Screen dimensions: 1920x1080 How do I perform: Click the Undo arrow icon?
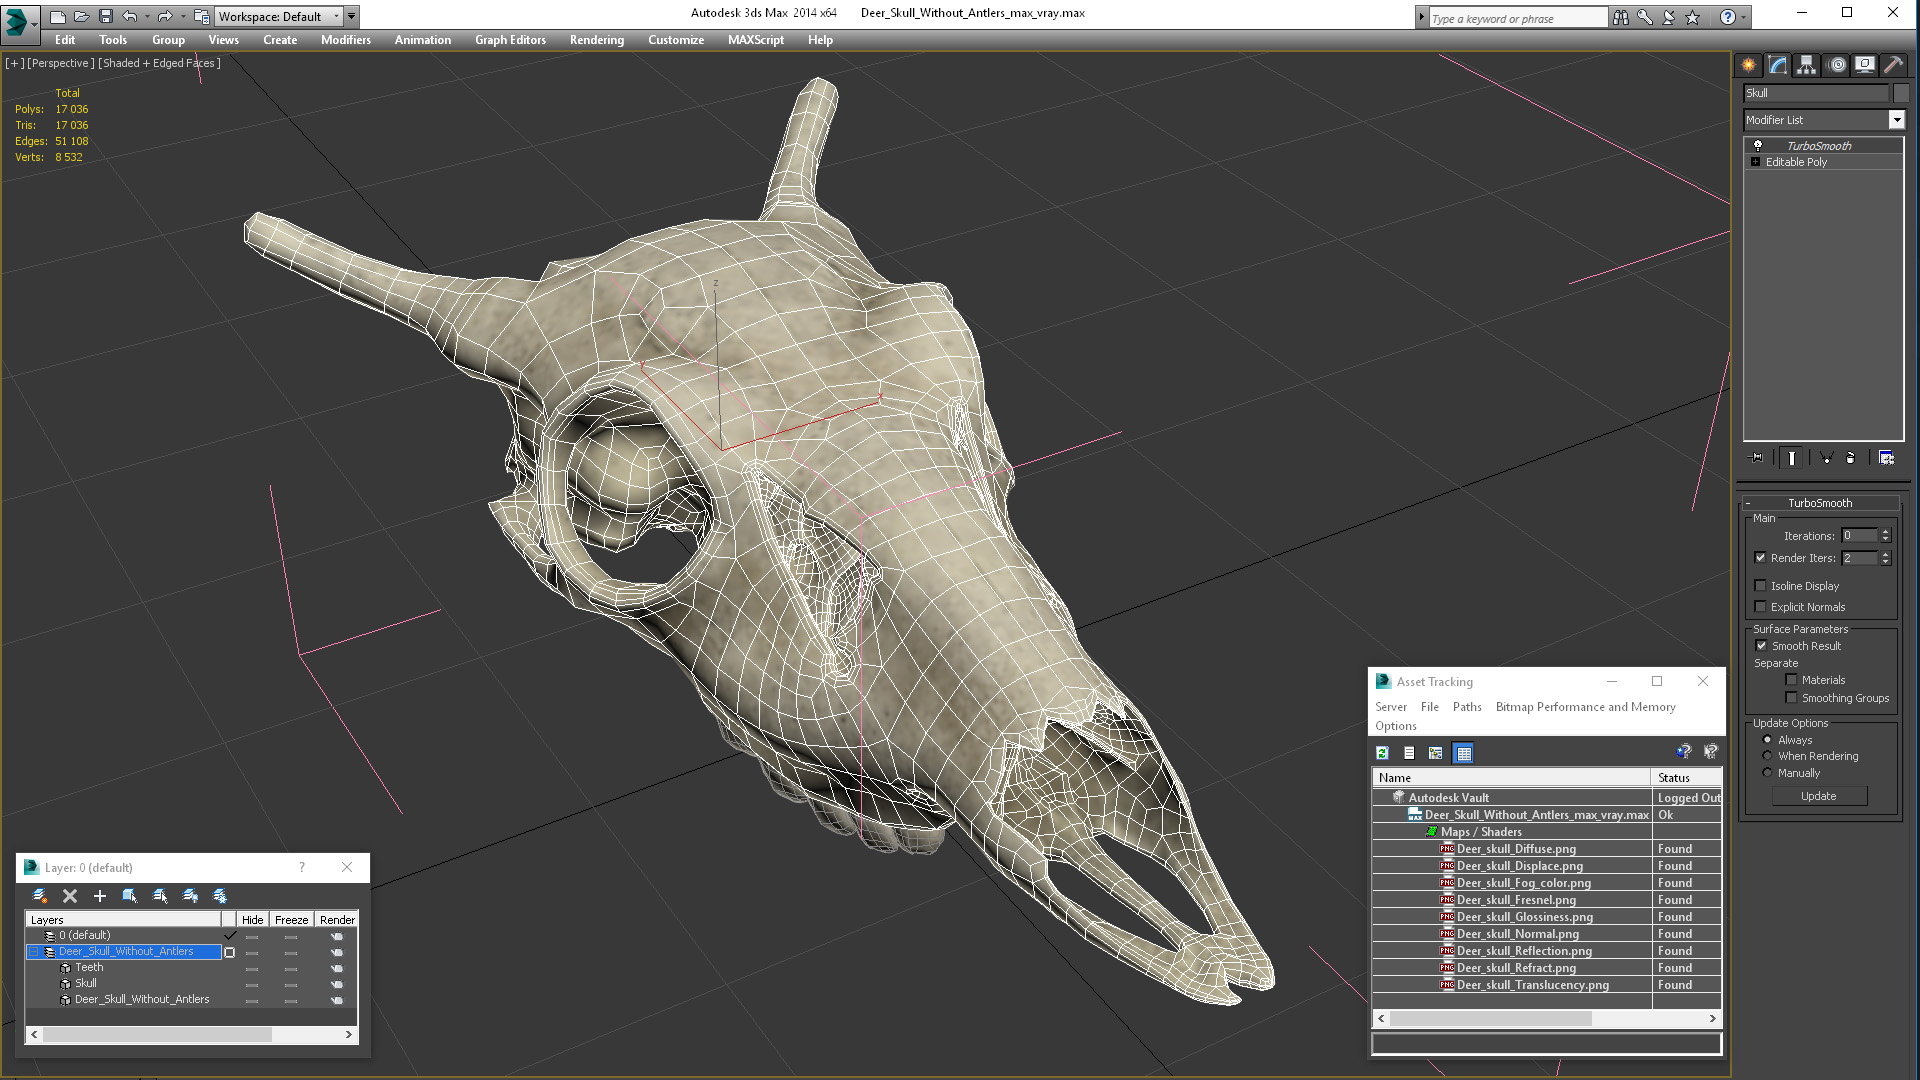coord(129,17)
